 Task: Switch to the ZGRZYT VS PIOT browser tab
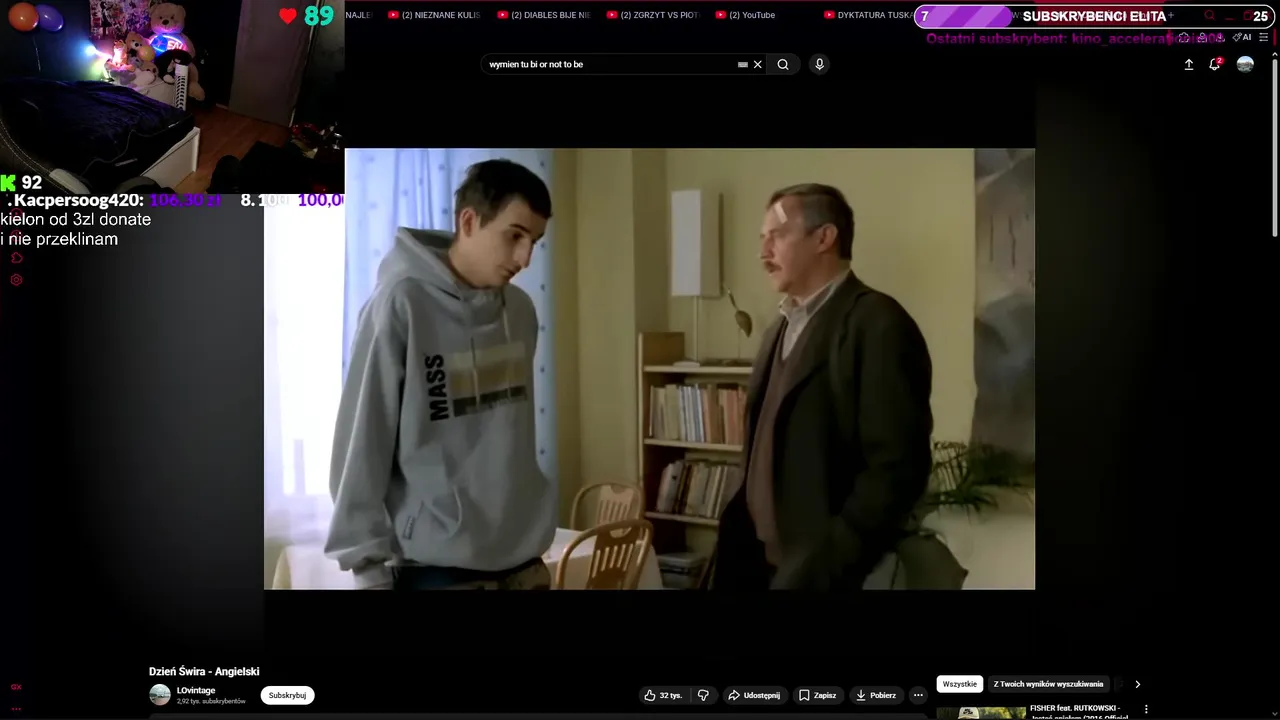(x=652, y=15)
